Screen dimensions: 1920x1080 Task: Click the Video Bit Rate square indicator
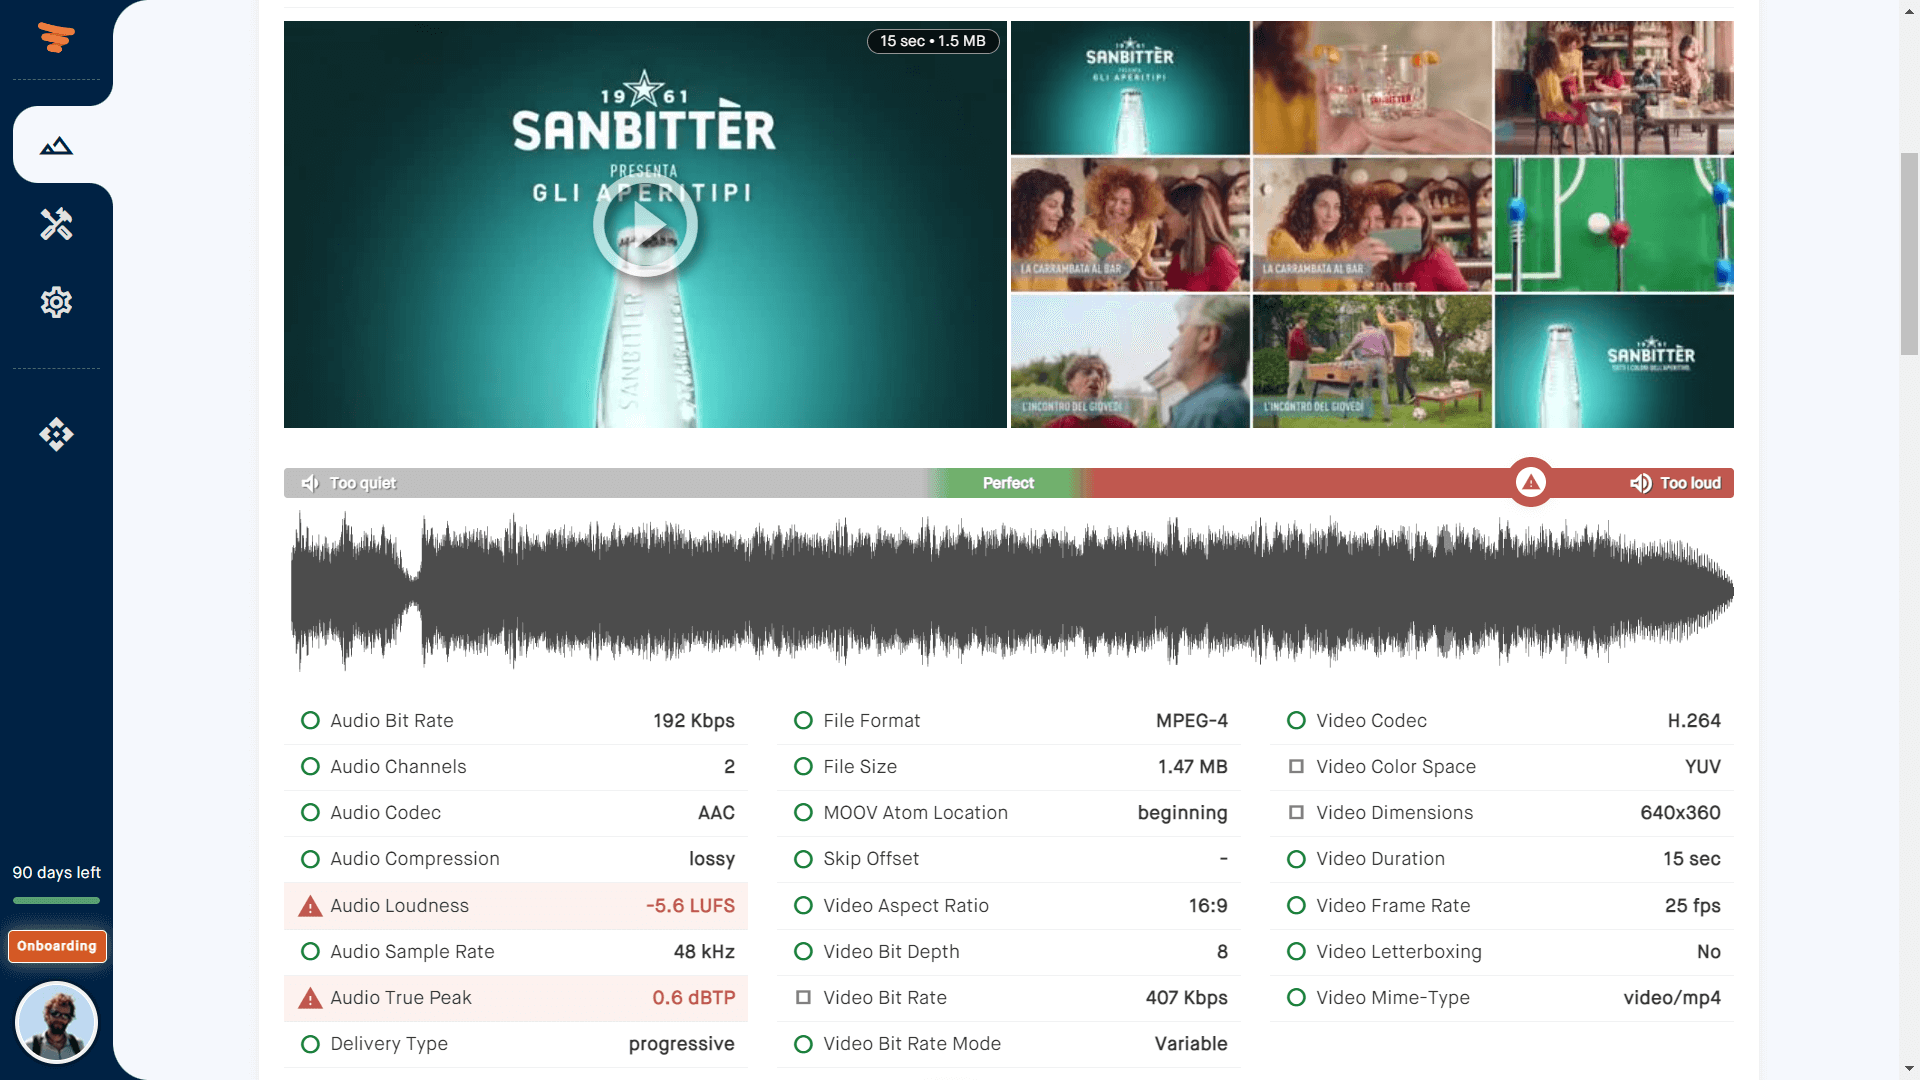(x=803, y=997)
